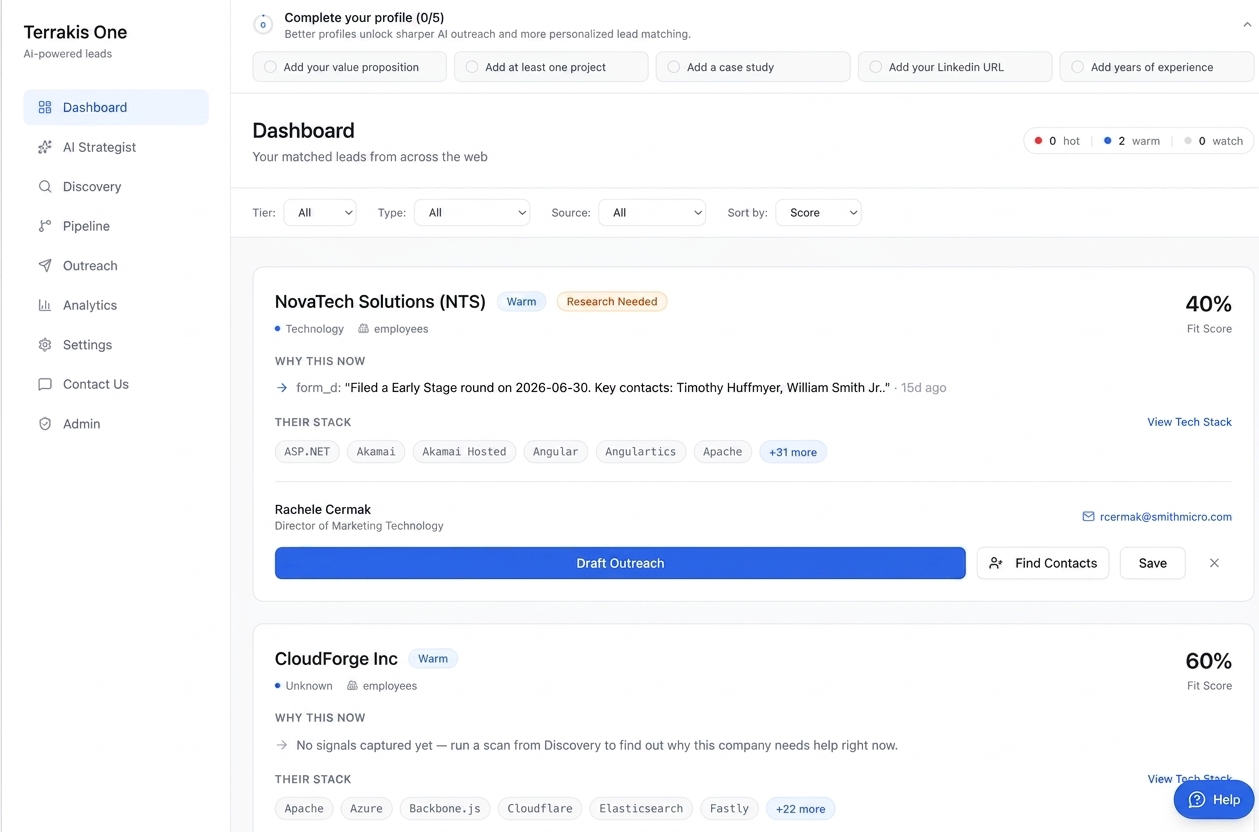1259x832 pixels.
Task: Click the profile progress ring icon
Action: [263, 24]
